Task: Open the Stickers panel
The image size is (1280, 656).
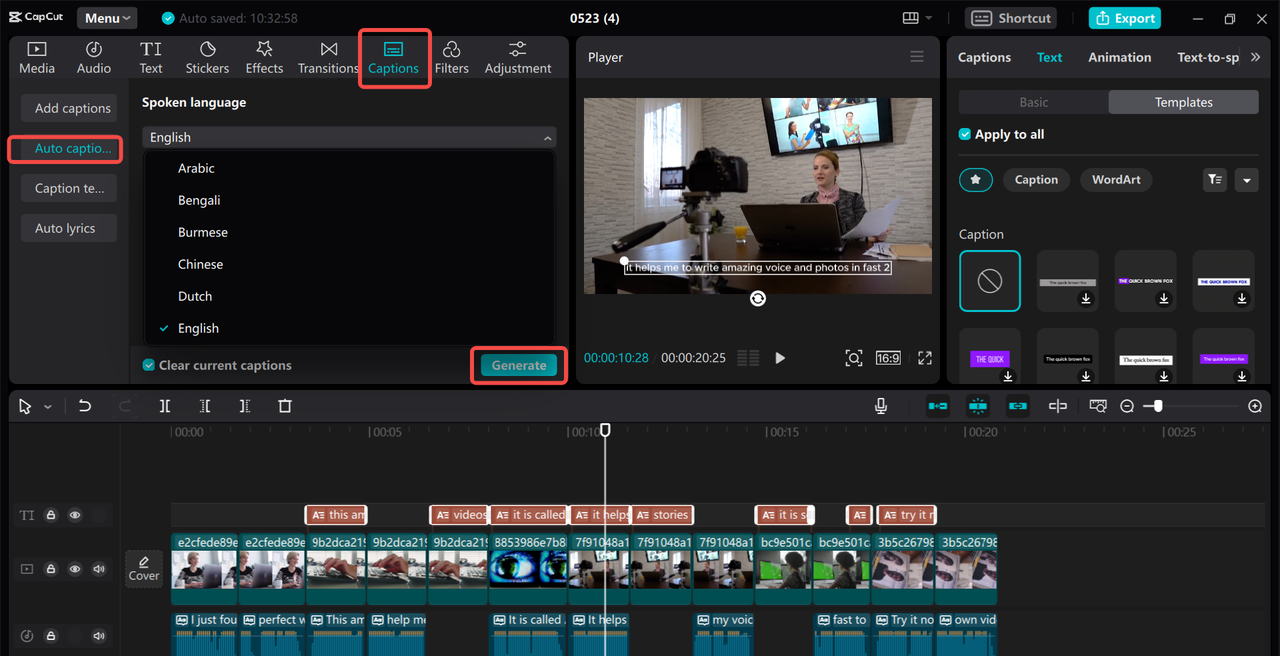Action: pos(207,58)
